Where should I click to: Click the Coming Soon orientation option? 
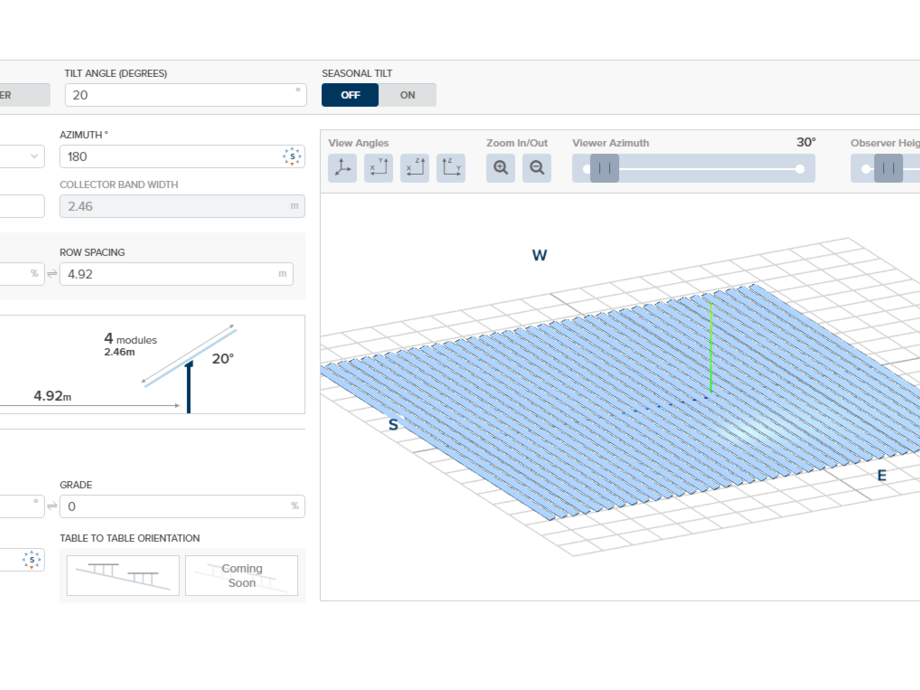pos(241,575)
